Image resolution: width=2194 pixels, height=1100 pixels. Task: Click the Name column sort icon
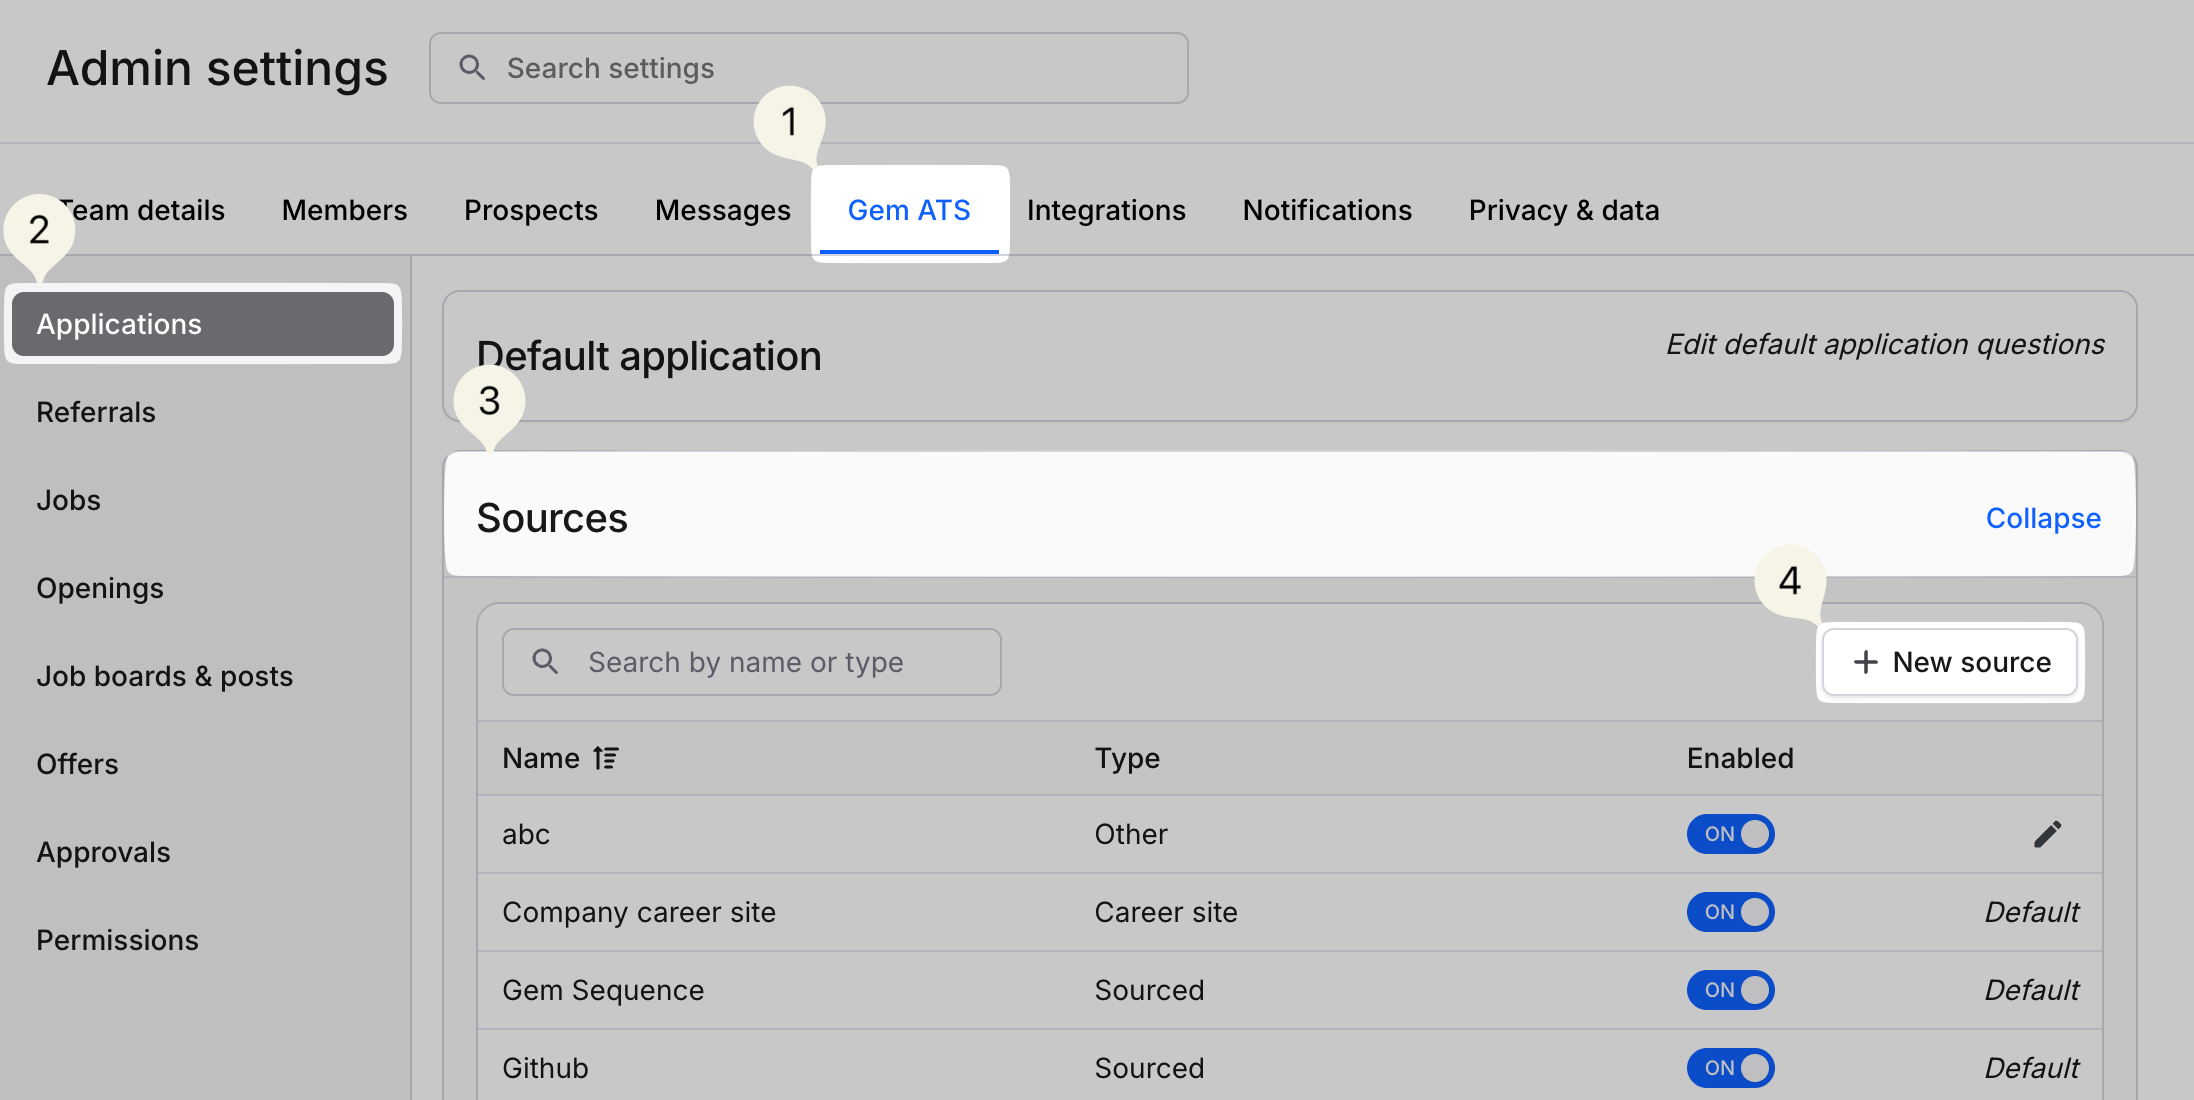[606, 758]
